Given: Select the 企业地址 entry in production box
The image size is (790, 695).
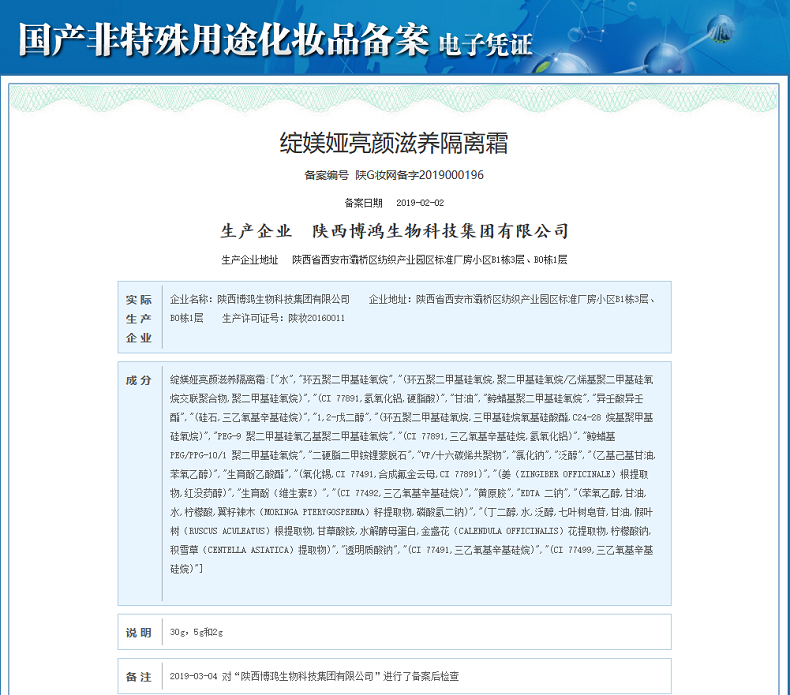Looking at the screenshot, I should [x=412, y=308].
